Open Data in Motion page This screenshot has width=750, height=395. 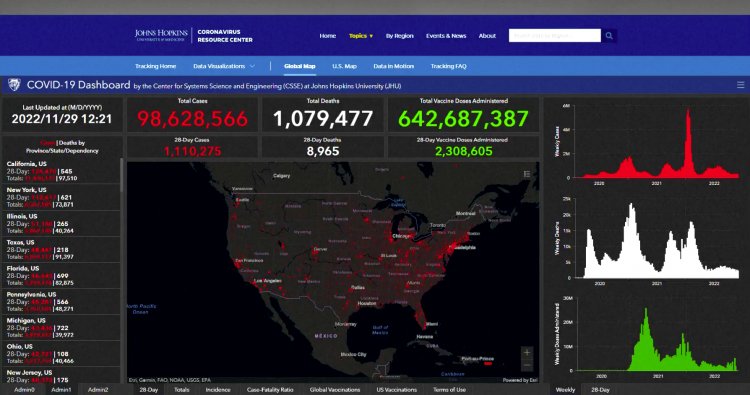coord(393,66)
